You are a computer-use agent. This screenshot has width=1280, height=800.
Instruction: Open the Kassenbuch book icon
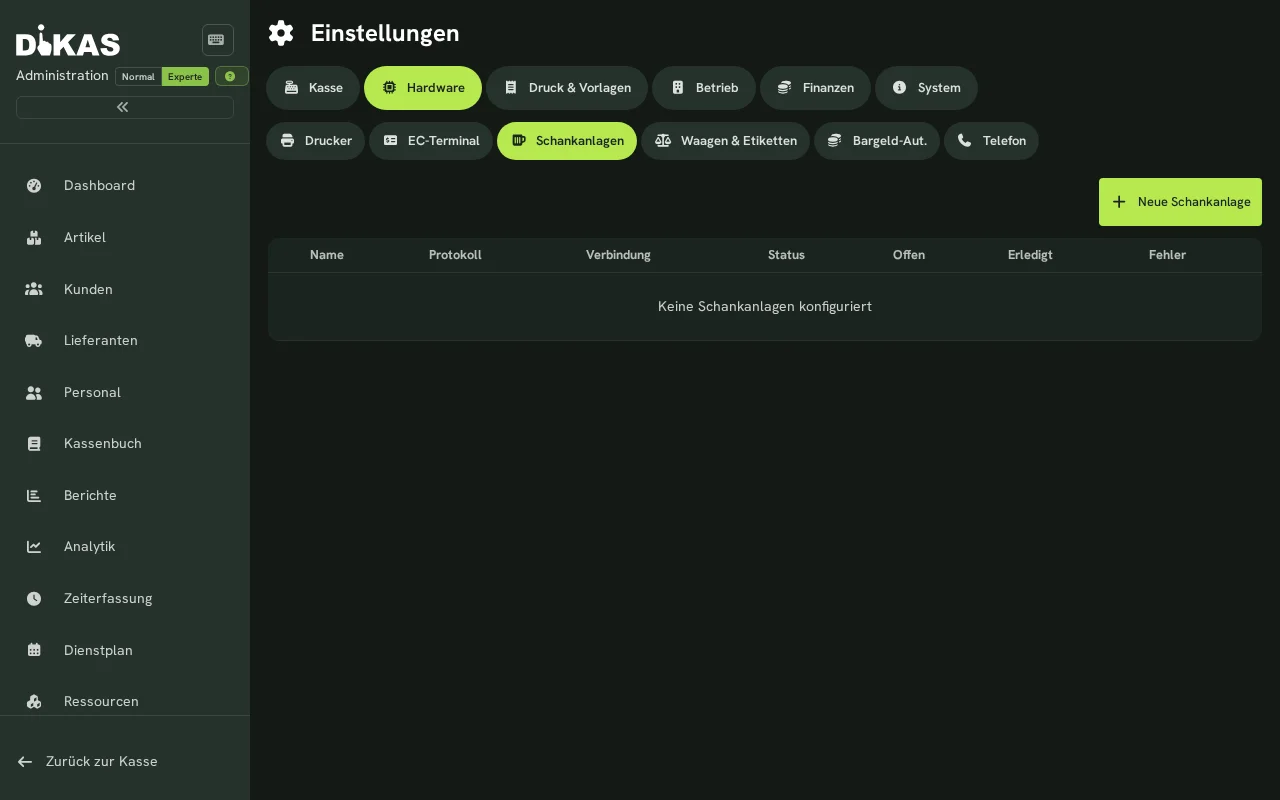click(34, 443)
